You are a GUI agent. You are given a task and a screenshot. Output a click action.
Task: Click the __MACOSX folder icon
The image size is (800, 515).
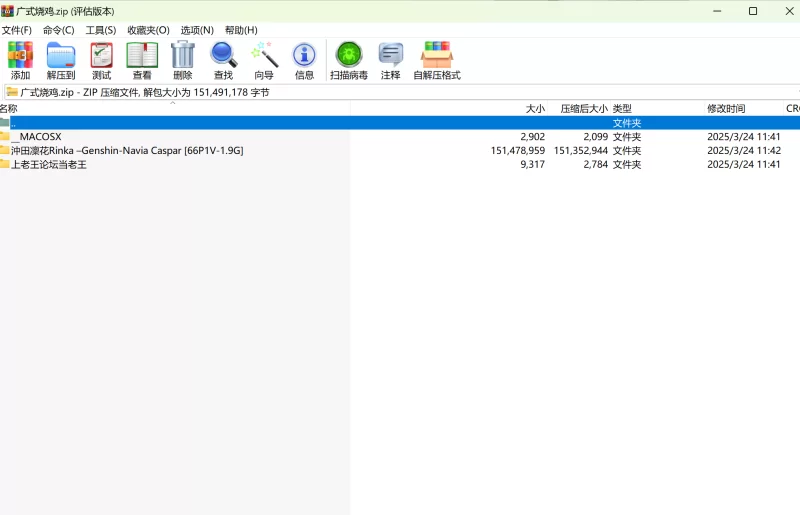pyautogui.click(x=5, y=136)
